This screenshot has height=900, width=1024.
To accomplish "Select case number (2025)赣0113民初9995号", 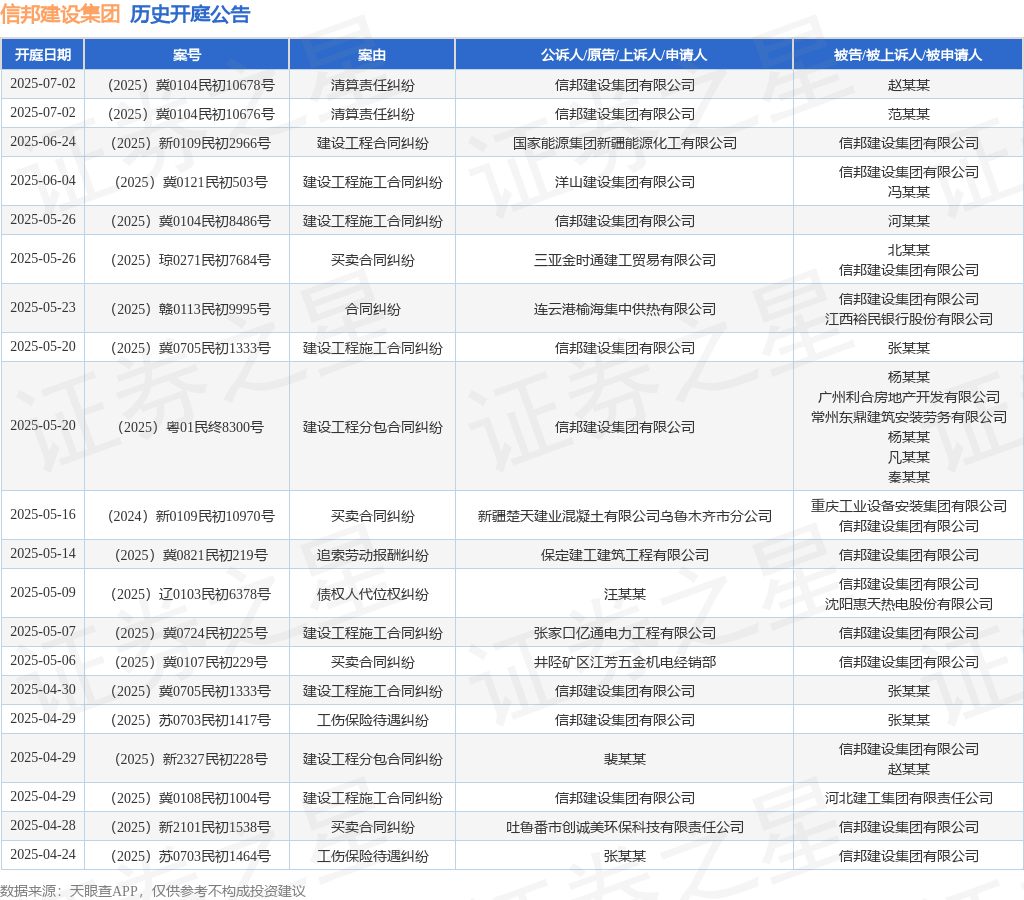I will (191, 309).
